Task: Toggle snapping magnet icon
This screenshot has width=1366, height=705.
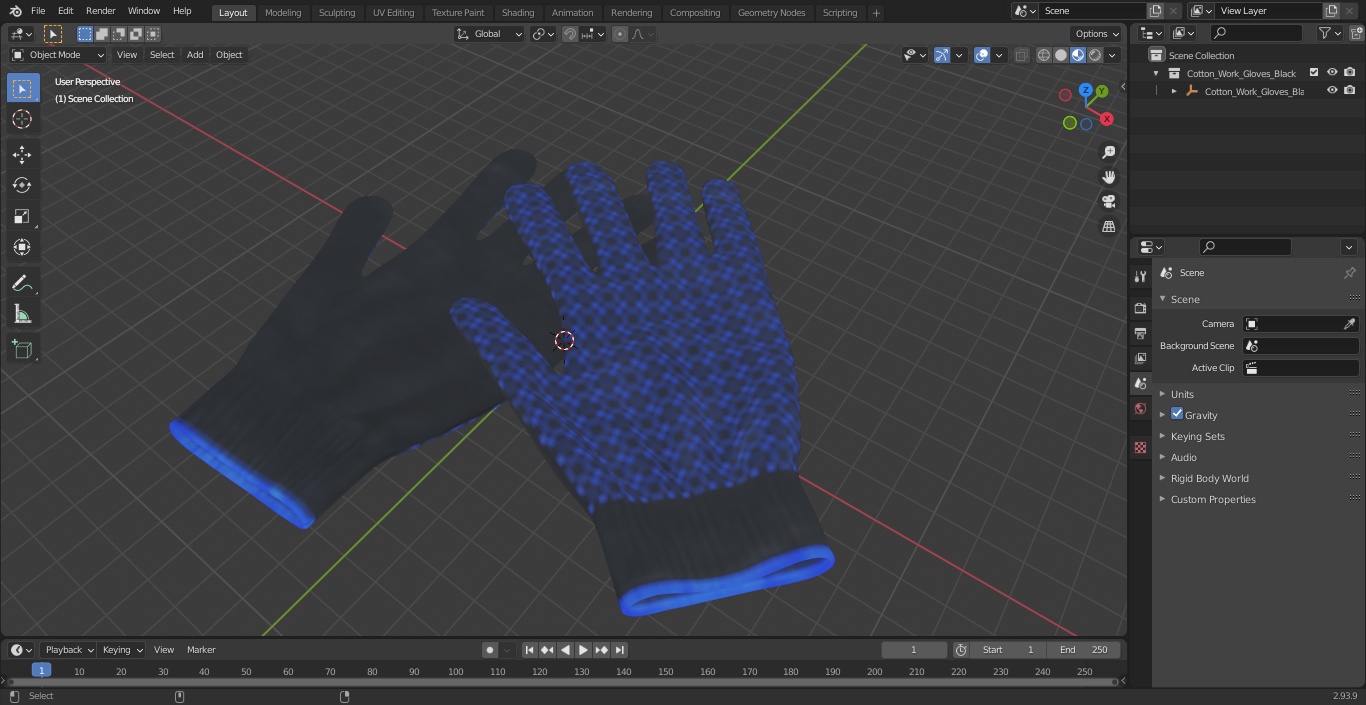Action: 570,34
